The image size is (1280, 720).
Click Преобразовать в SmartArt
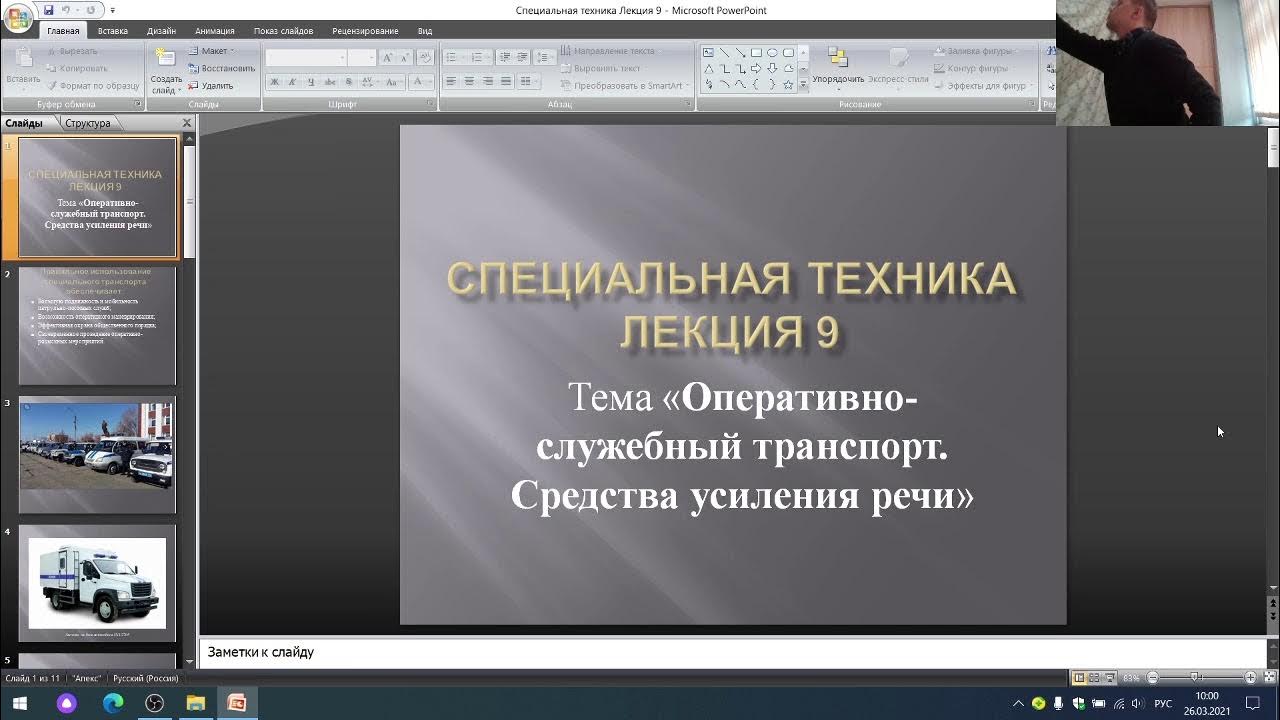624,85
